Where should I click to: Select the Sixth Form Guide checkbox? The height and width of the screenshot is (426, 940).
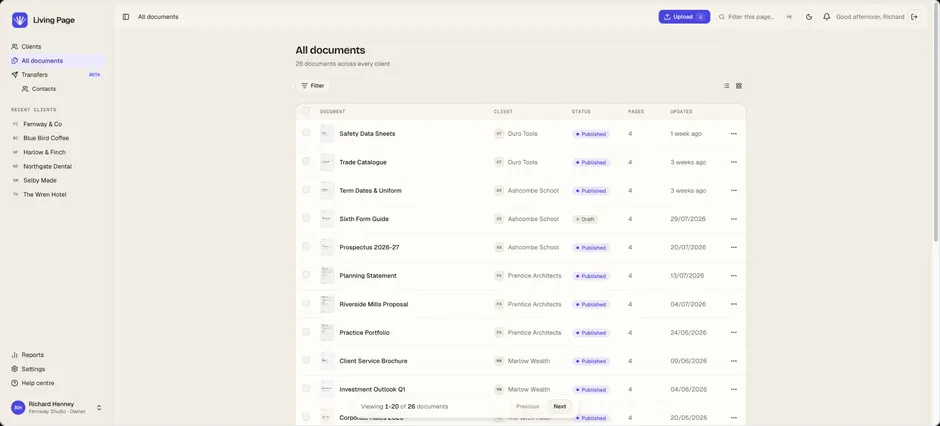pos(306,218)
